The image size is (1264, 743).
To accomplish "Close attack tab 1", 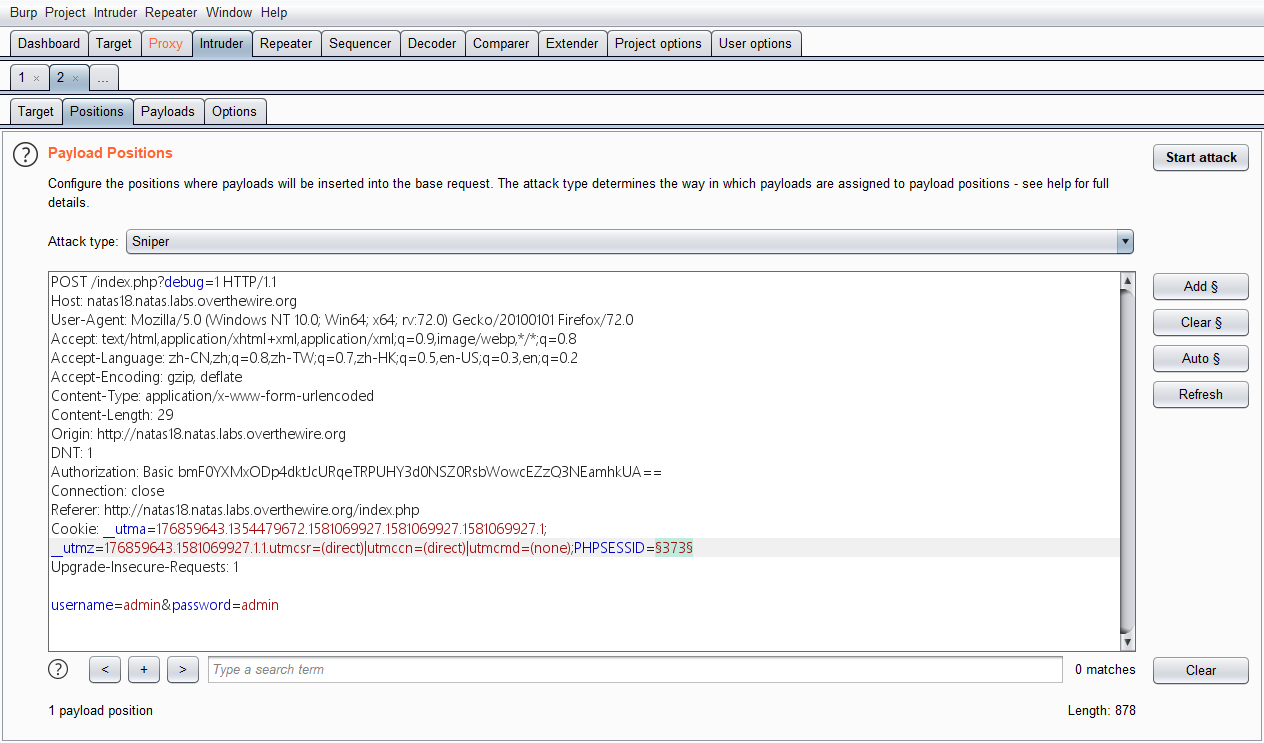I will coord(37,78).
